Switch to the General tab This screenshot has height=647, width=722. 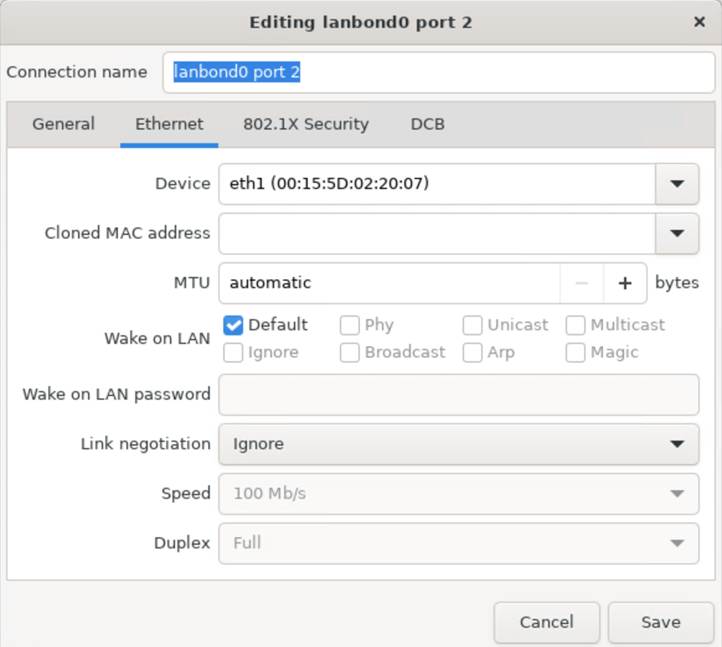pos(64,124)
